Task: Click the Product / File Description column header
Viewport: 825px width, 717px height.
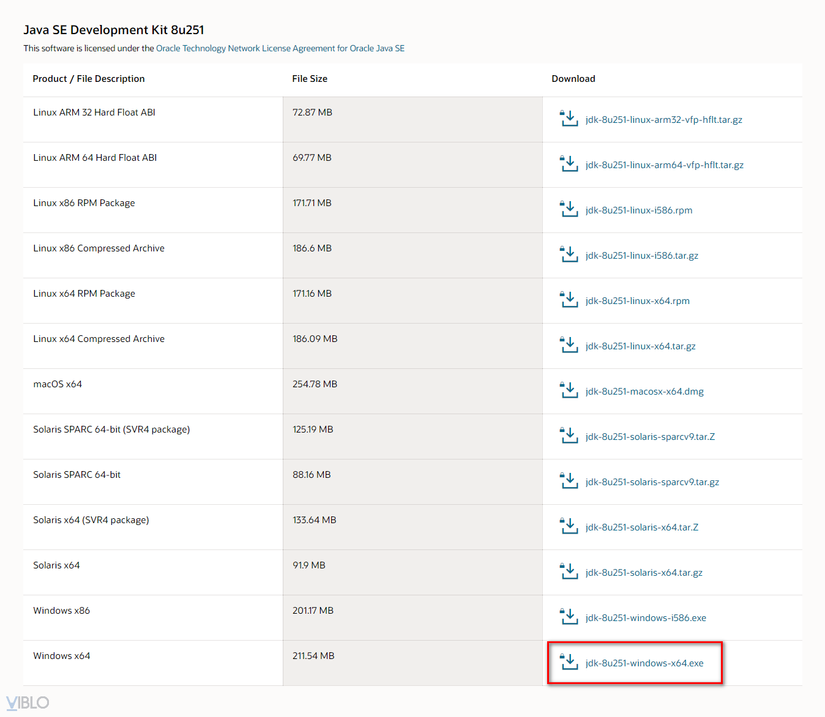Action: point(88,79)
